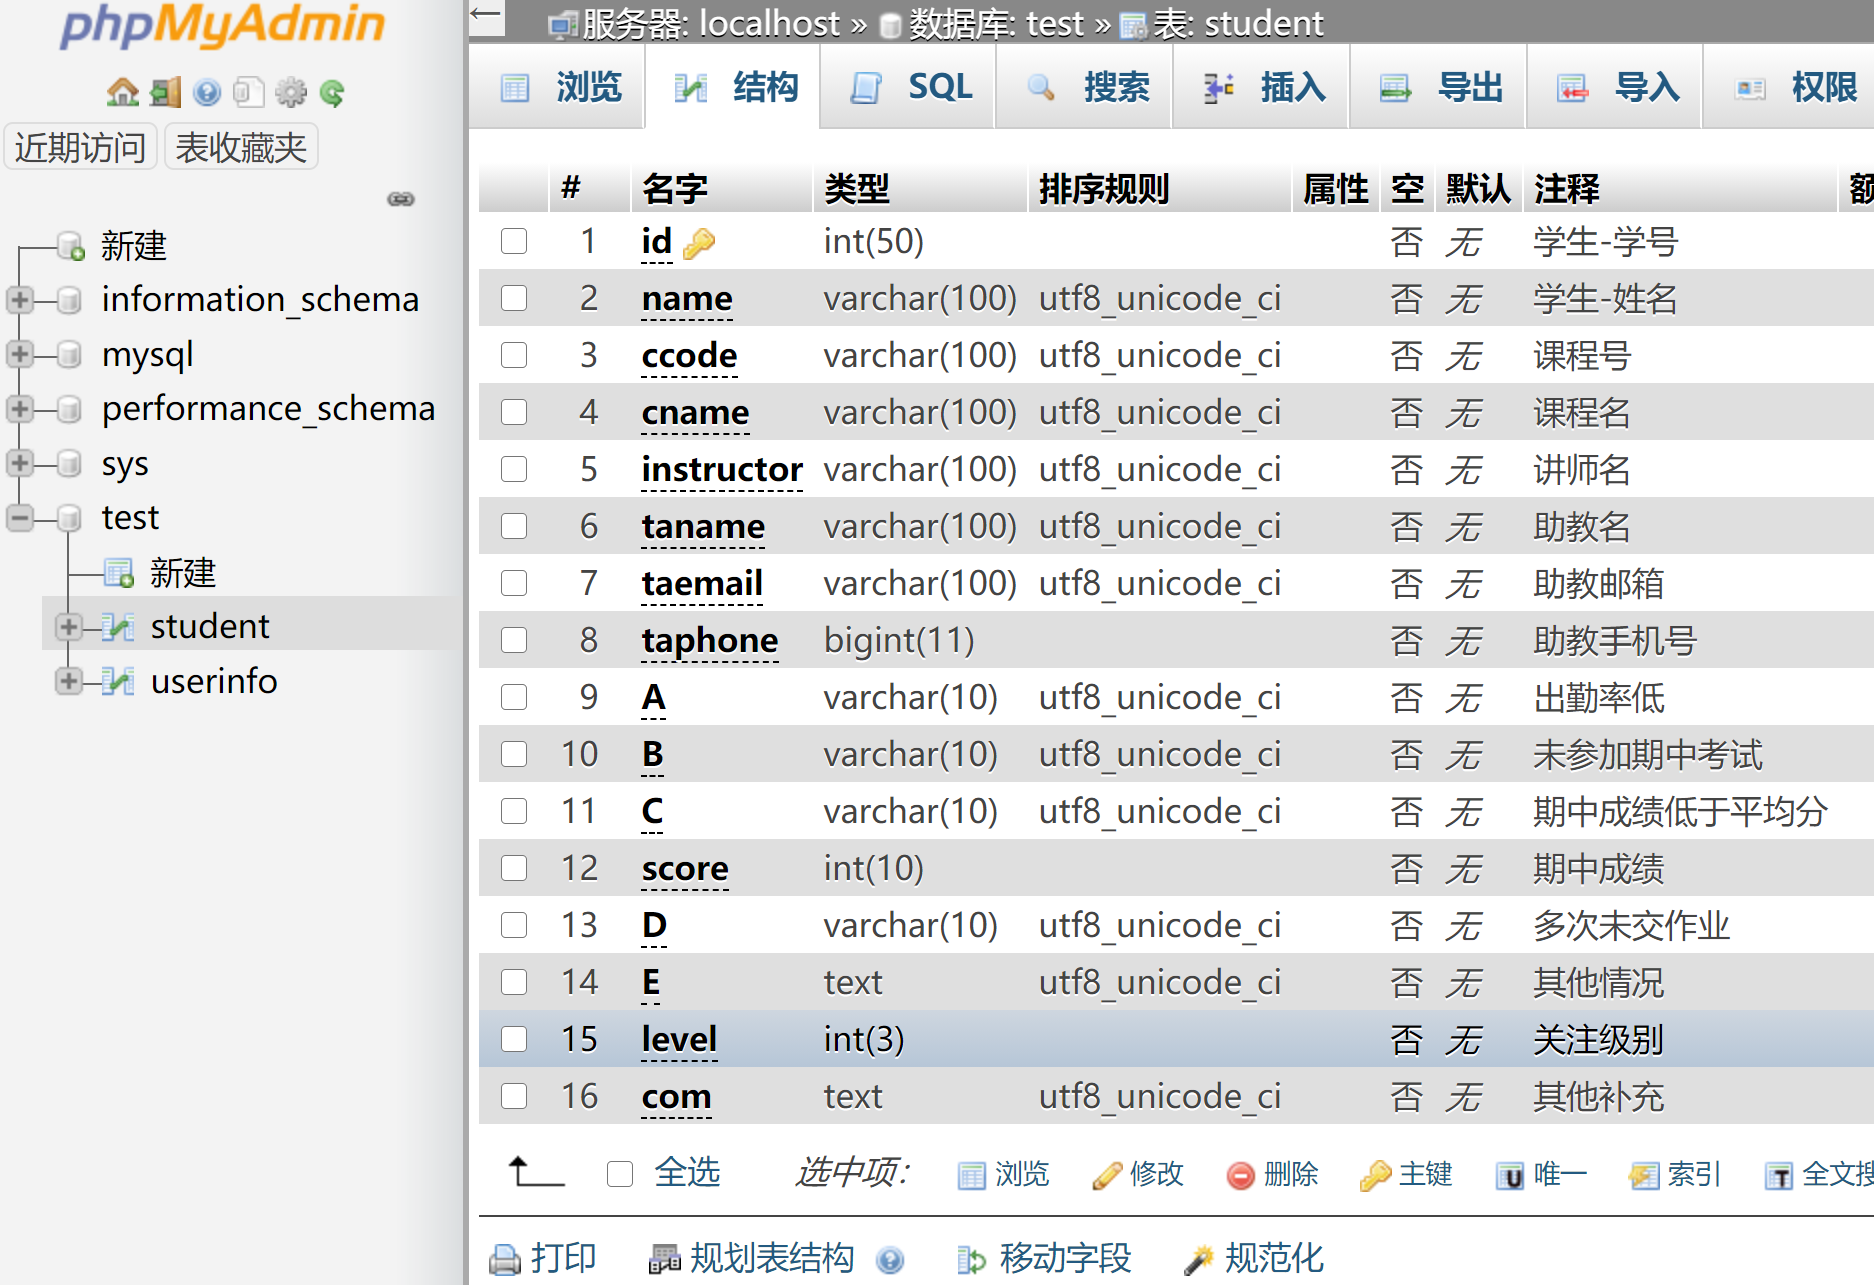Check the checkbox for the name column

(514, 298)
